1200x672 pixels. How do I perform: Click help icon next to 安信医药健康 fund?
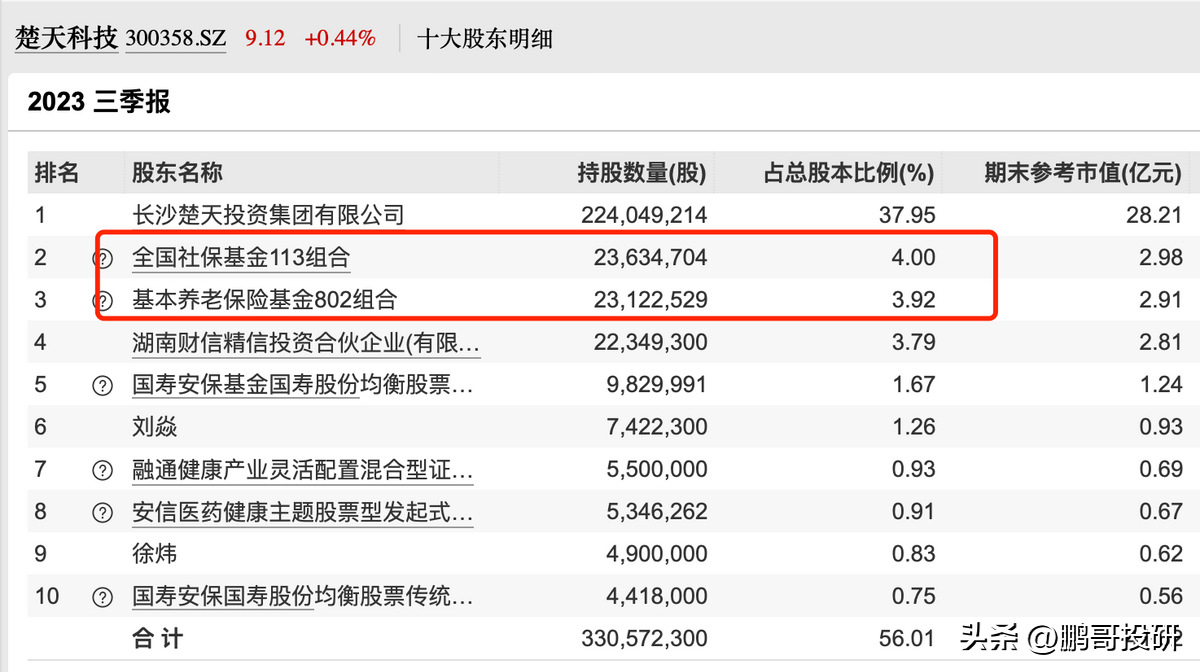pyautogui.click(x=102, y=512)
